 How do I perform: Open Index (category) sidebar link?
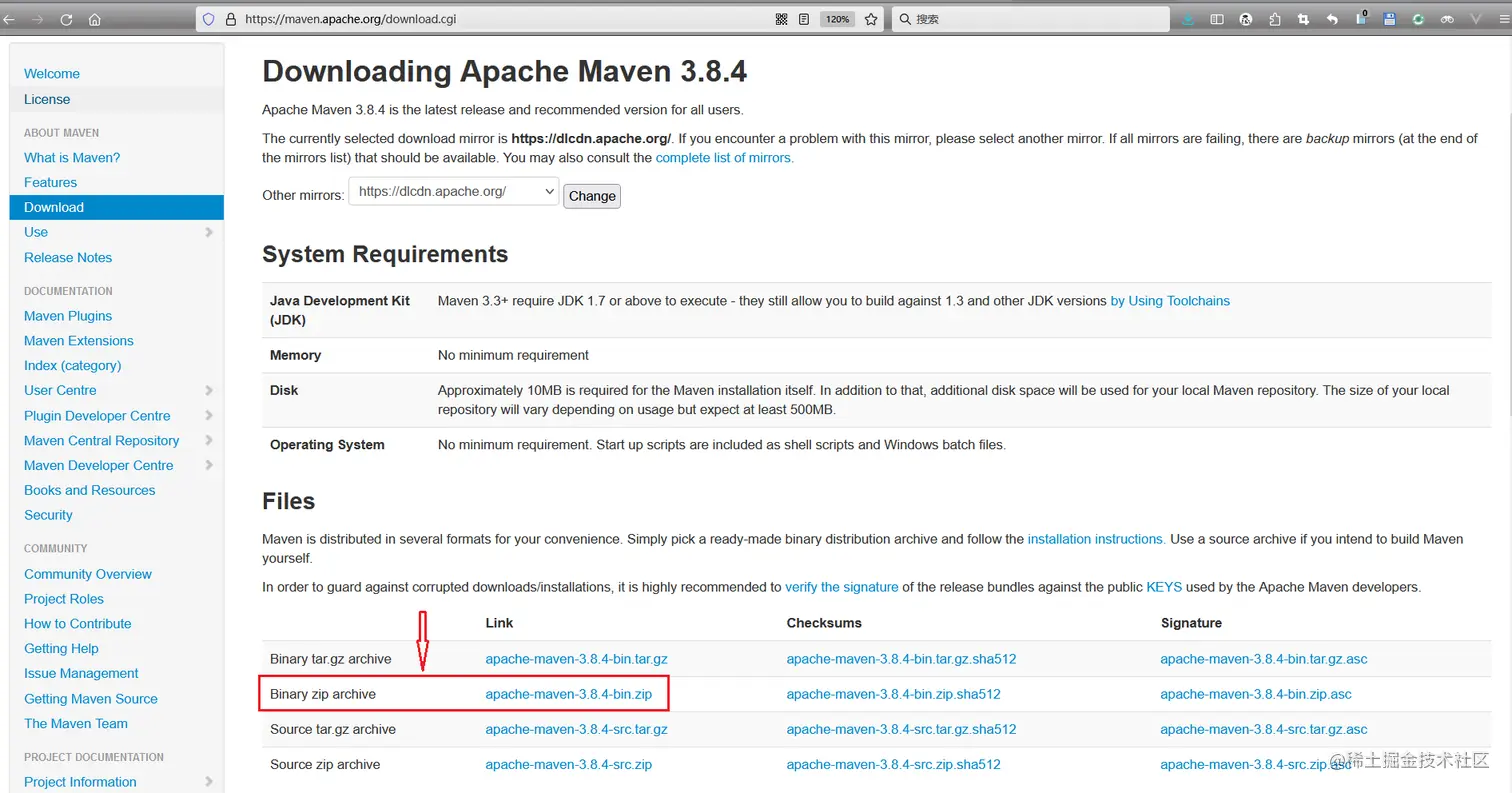click(x=73, y=366)
